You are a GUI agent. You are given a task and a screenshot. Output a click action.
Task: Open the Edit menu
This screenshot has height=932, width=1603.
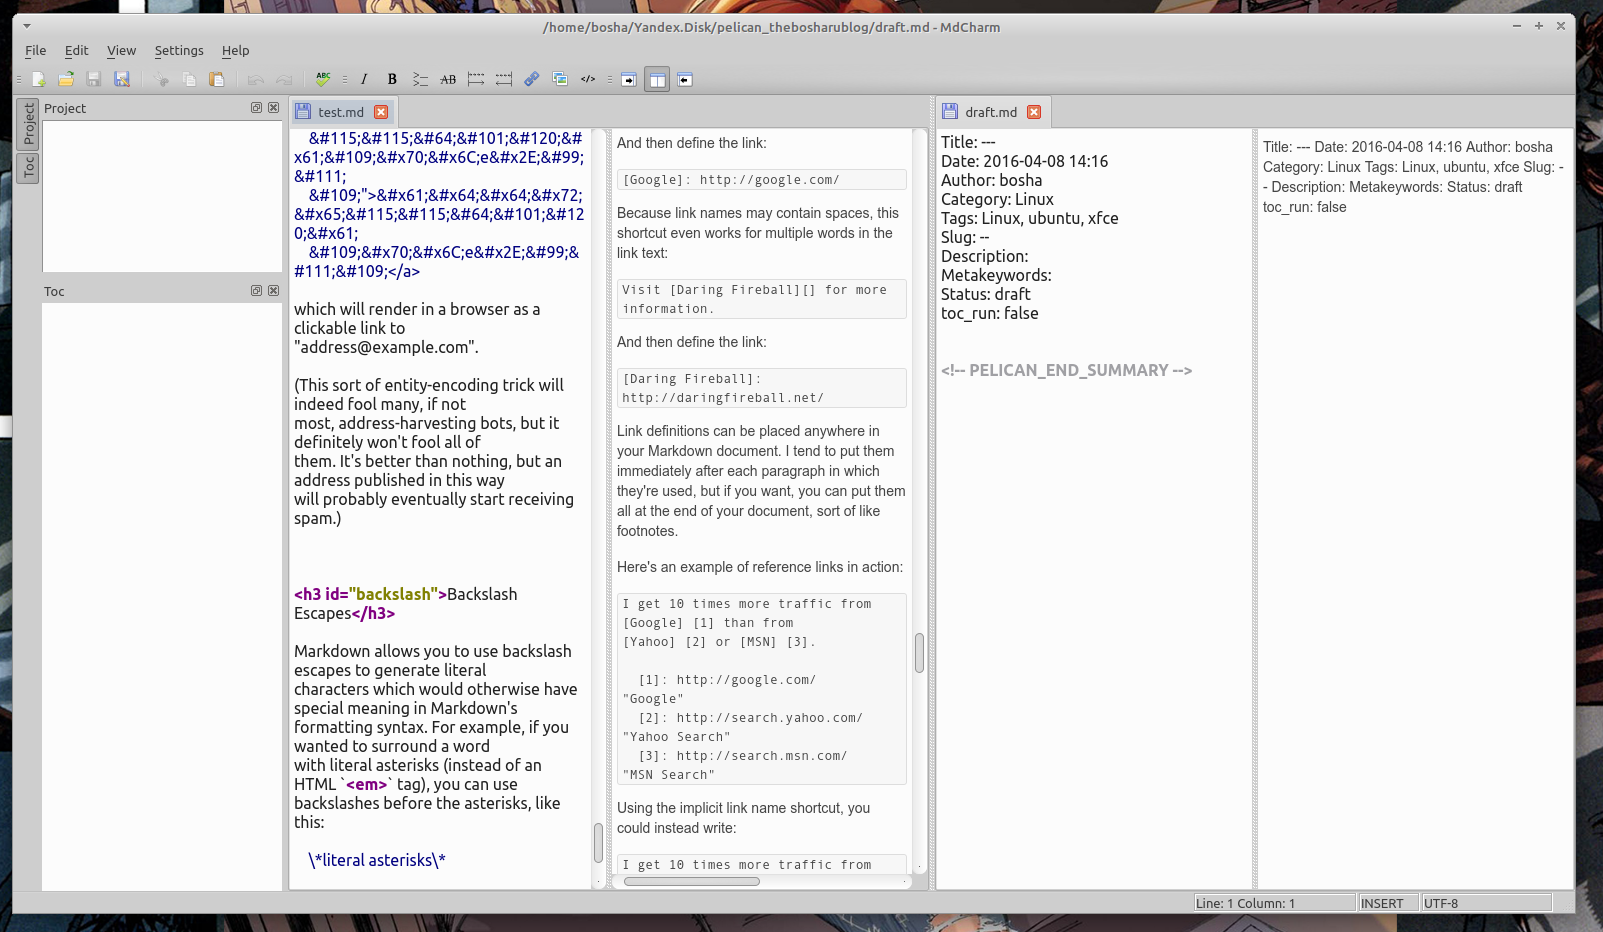(x=77, y=50)
